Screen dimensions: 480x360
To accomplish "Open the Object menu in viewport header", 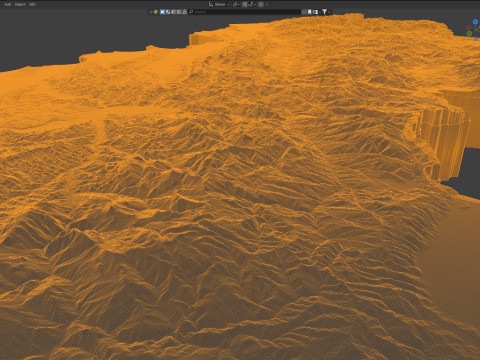I will coord(20,5).
